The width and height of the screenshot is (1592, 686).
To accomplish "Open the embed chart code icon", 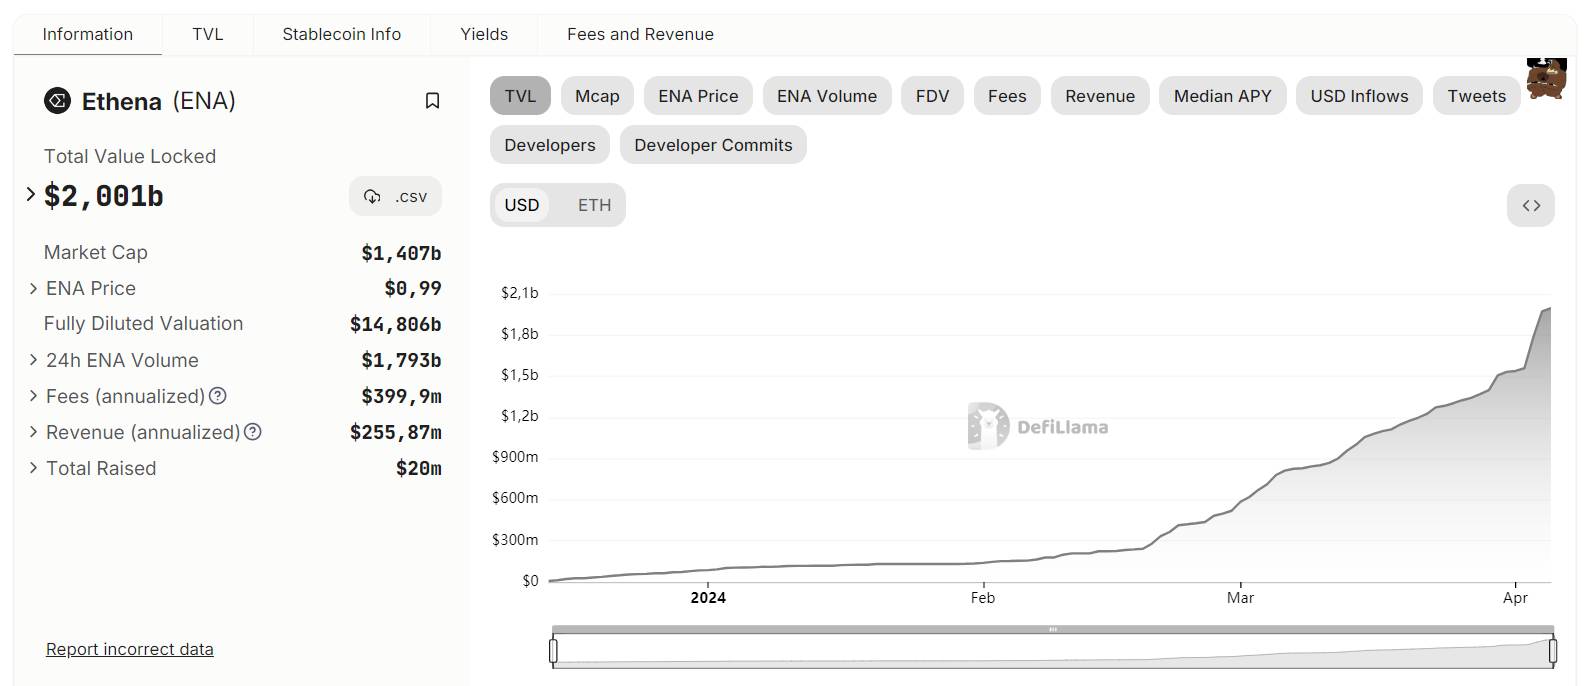I will (x=1531, y=205).
